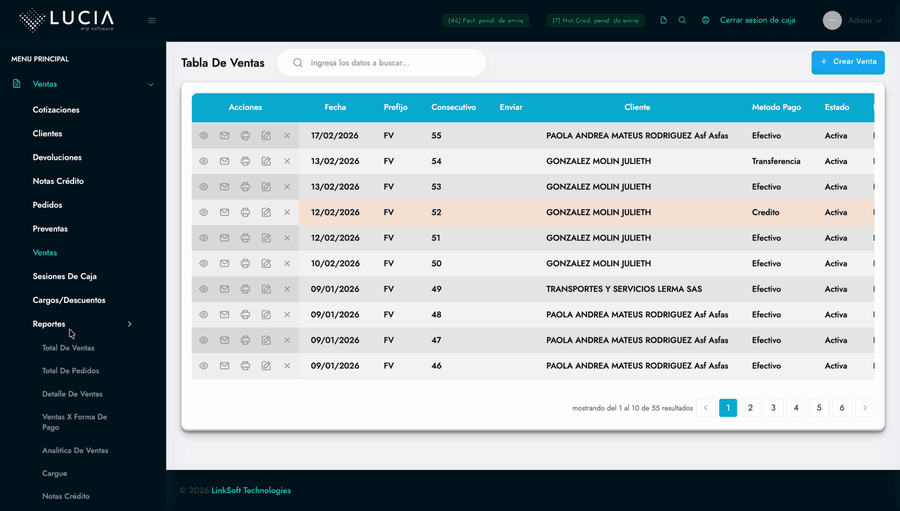Click Cerrar sesion de caja link
Viewport: 900px width, 511px height.
point(757,20)
